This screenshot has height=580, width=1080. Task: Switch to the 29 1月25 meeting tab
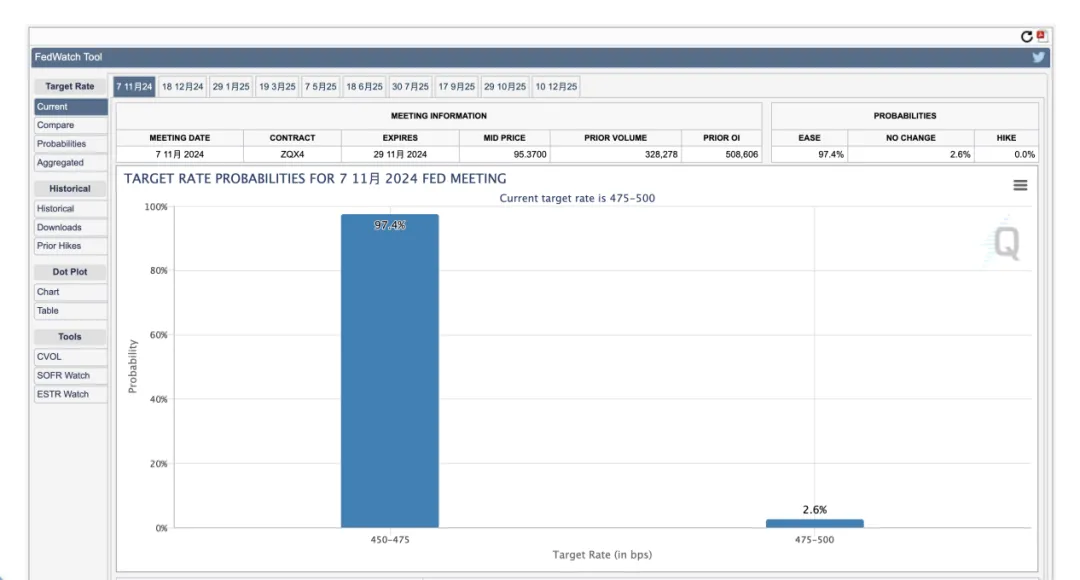tap(231, 87)
